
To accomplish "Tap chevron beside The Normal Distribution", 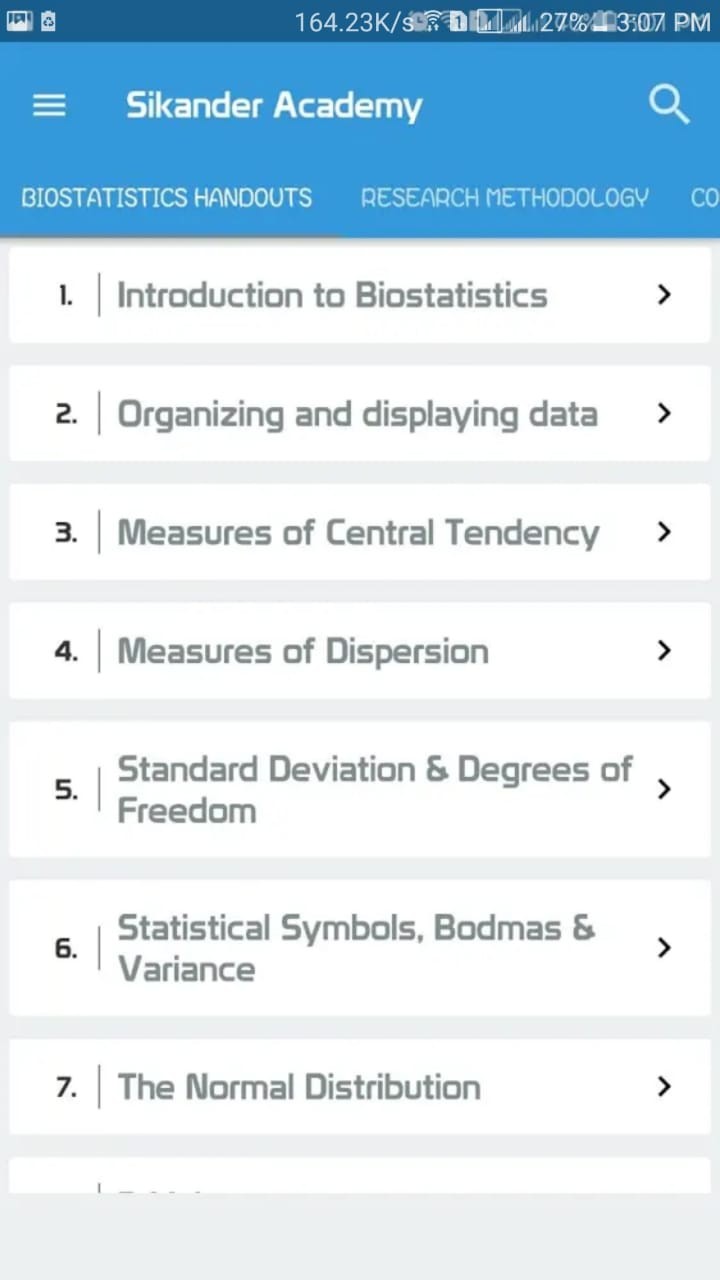I will tap(663, 1086).
